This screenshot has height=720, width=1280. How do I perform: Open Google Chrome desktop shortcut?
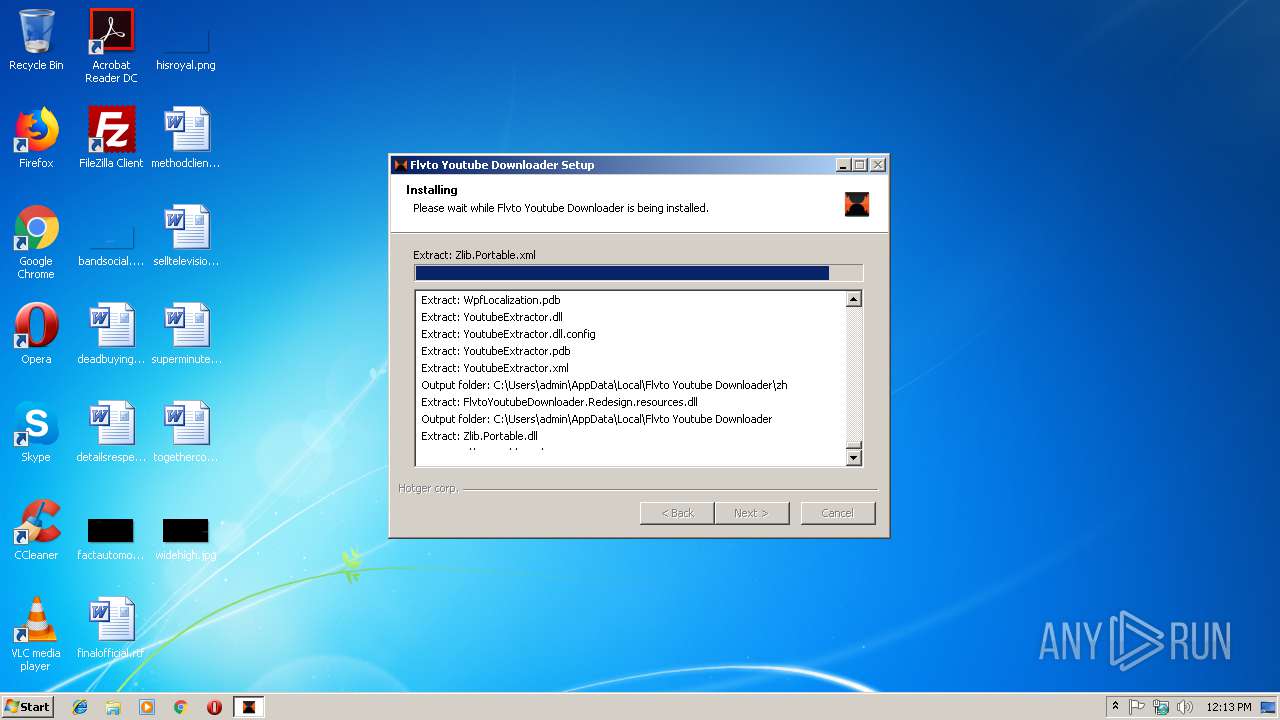pos(36,242)
